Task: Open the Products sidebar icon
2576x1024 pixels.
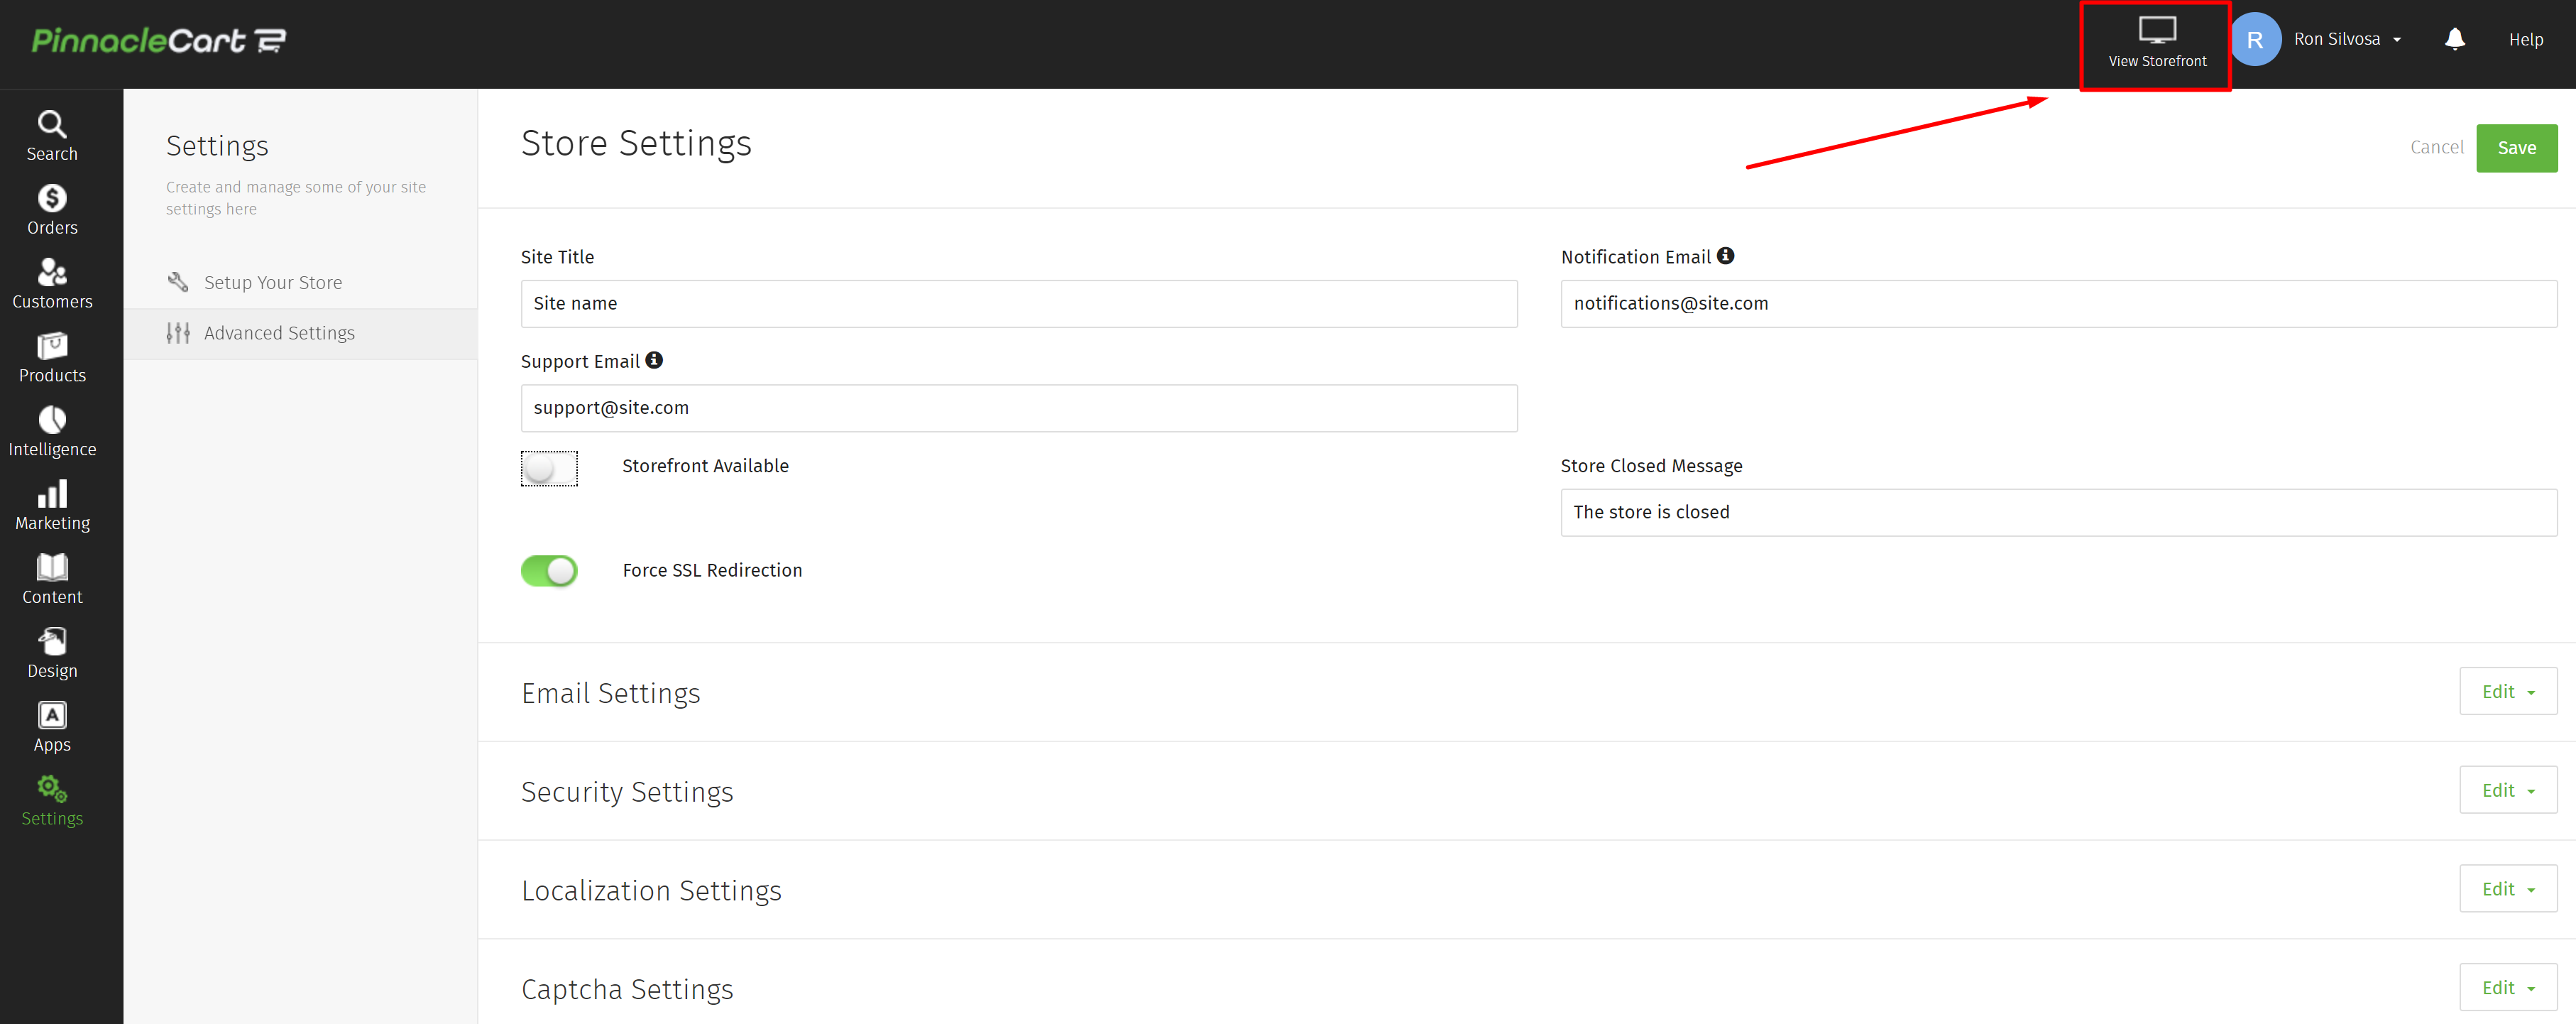Action: pos(52,346)
